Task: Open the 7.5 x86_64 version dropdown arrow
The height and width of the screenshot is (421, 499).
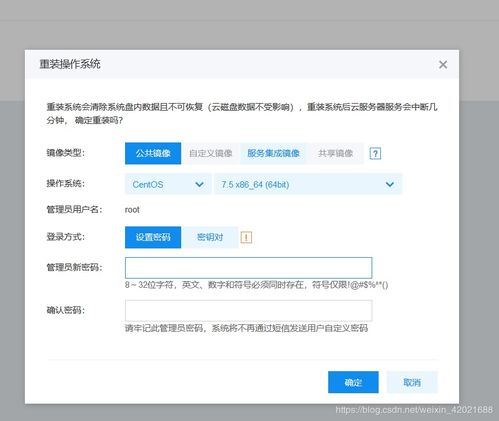Action: [x=390, y=184]
